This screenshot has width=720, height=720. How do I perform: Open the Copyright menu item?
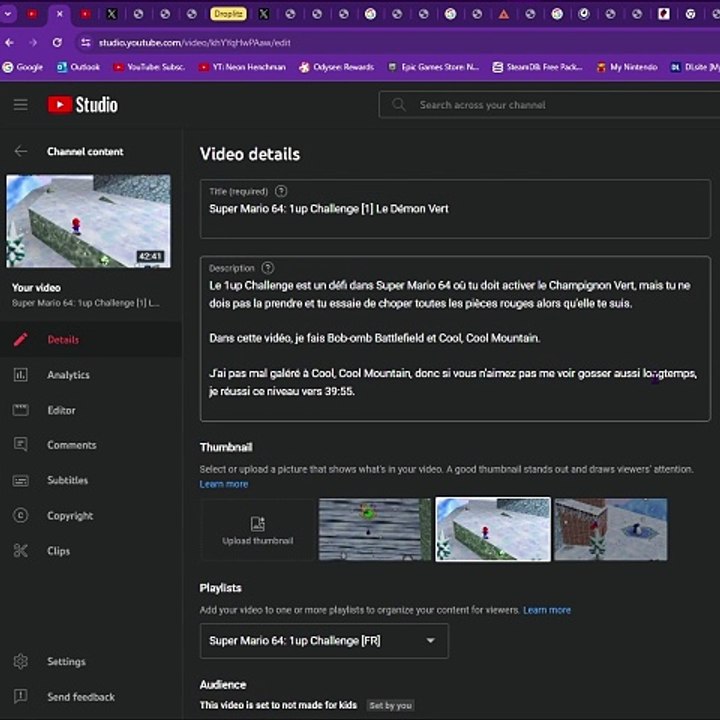coord(91,515)
